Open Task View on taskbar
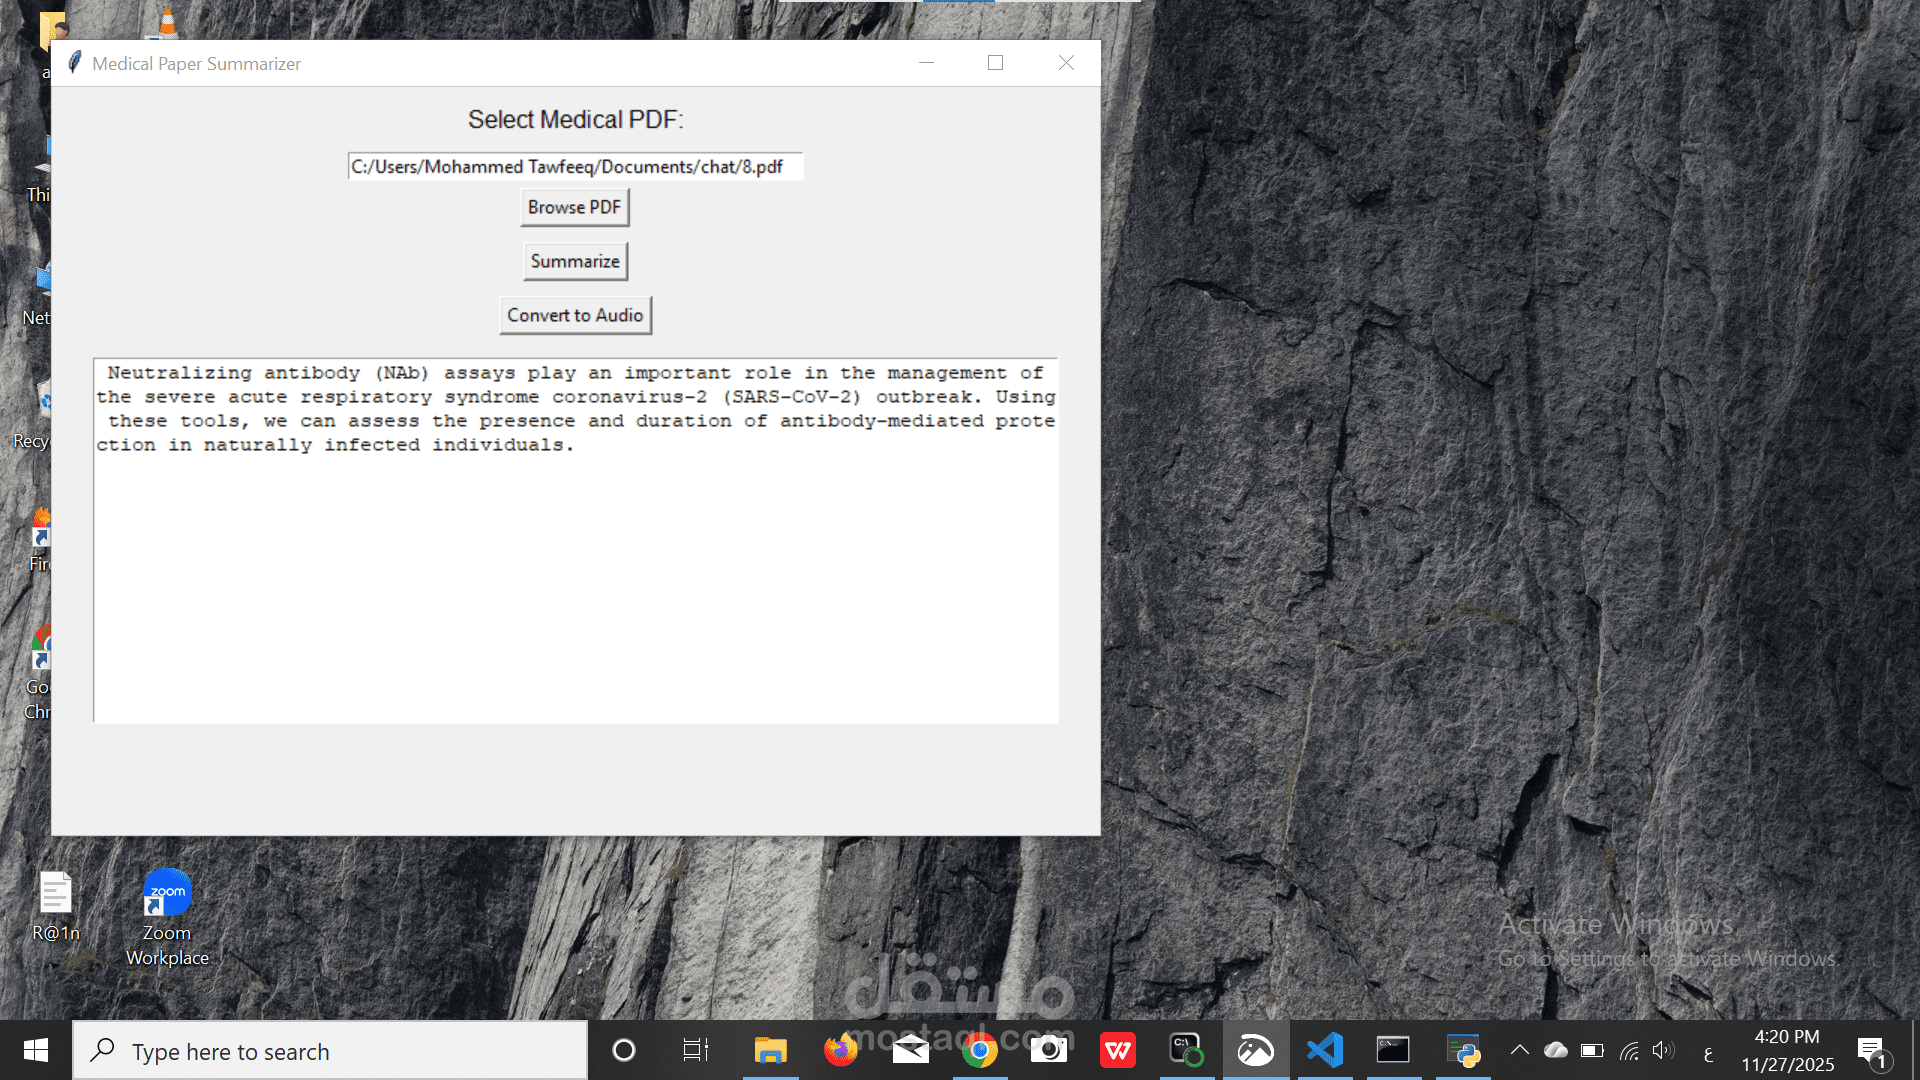Screen dimensions: 1920x1080 pyautogui.click(x=695, y=1050)
